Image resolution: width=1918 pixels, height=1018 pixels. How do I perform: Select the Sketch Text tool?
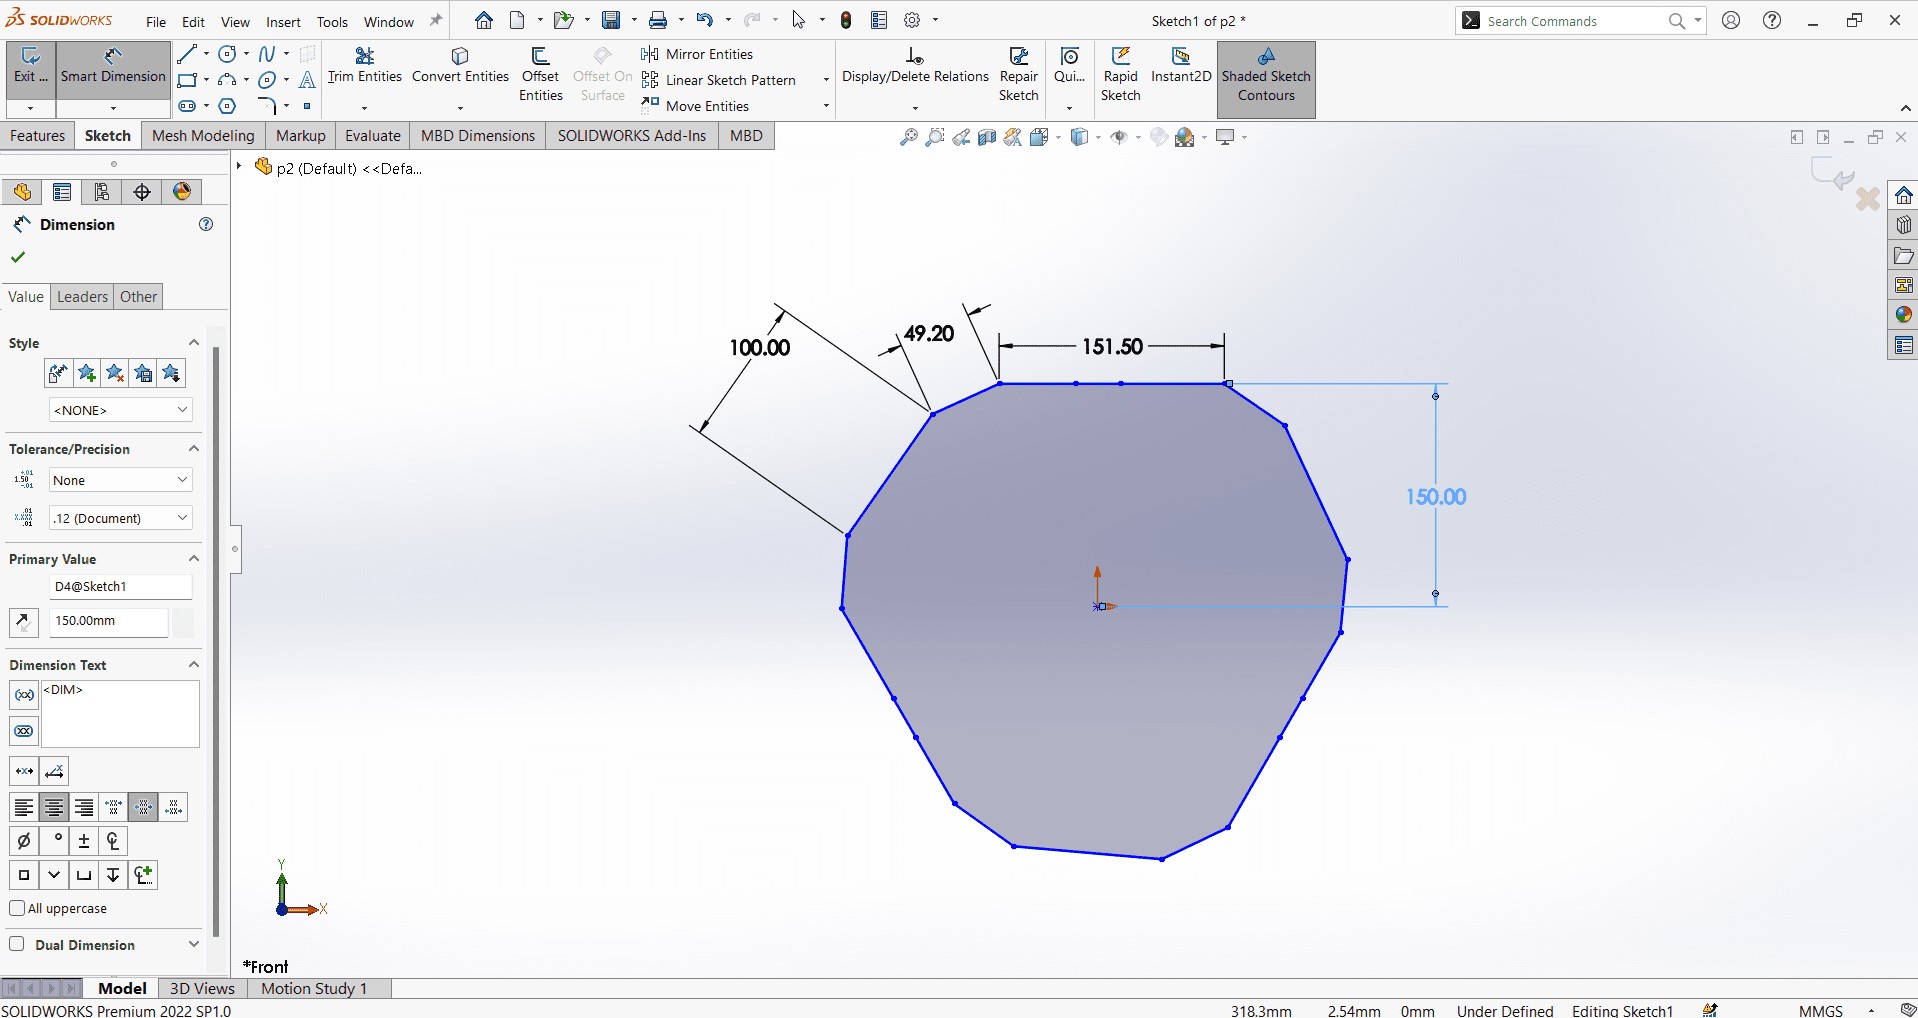[307, 80]
